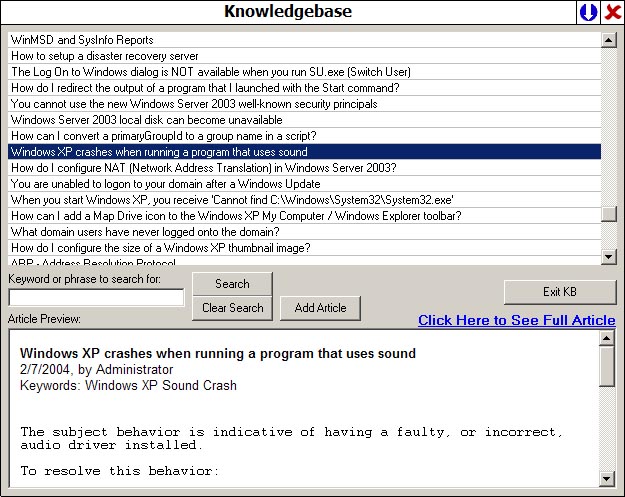Click the article preview scroll-up arrow
Image resolution: width=625 pixels, height=497 pixels.
[606, 338]
